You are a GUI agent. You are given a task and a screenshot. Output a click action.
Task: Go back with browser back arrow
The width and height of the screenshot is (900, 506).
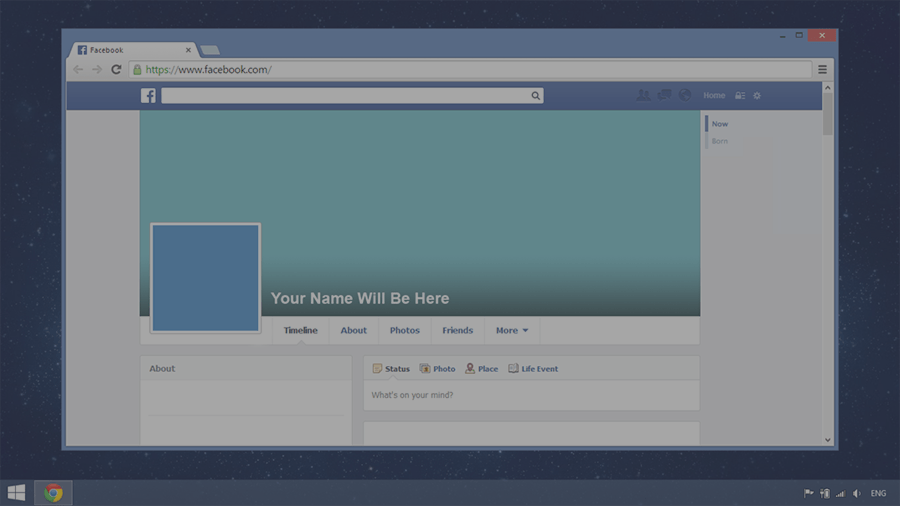click(78, 69)
